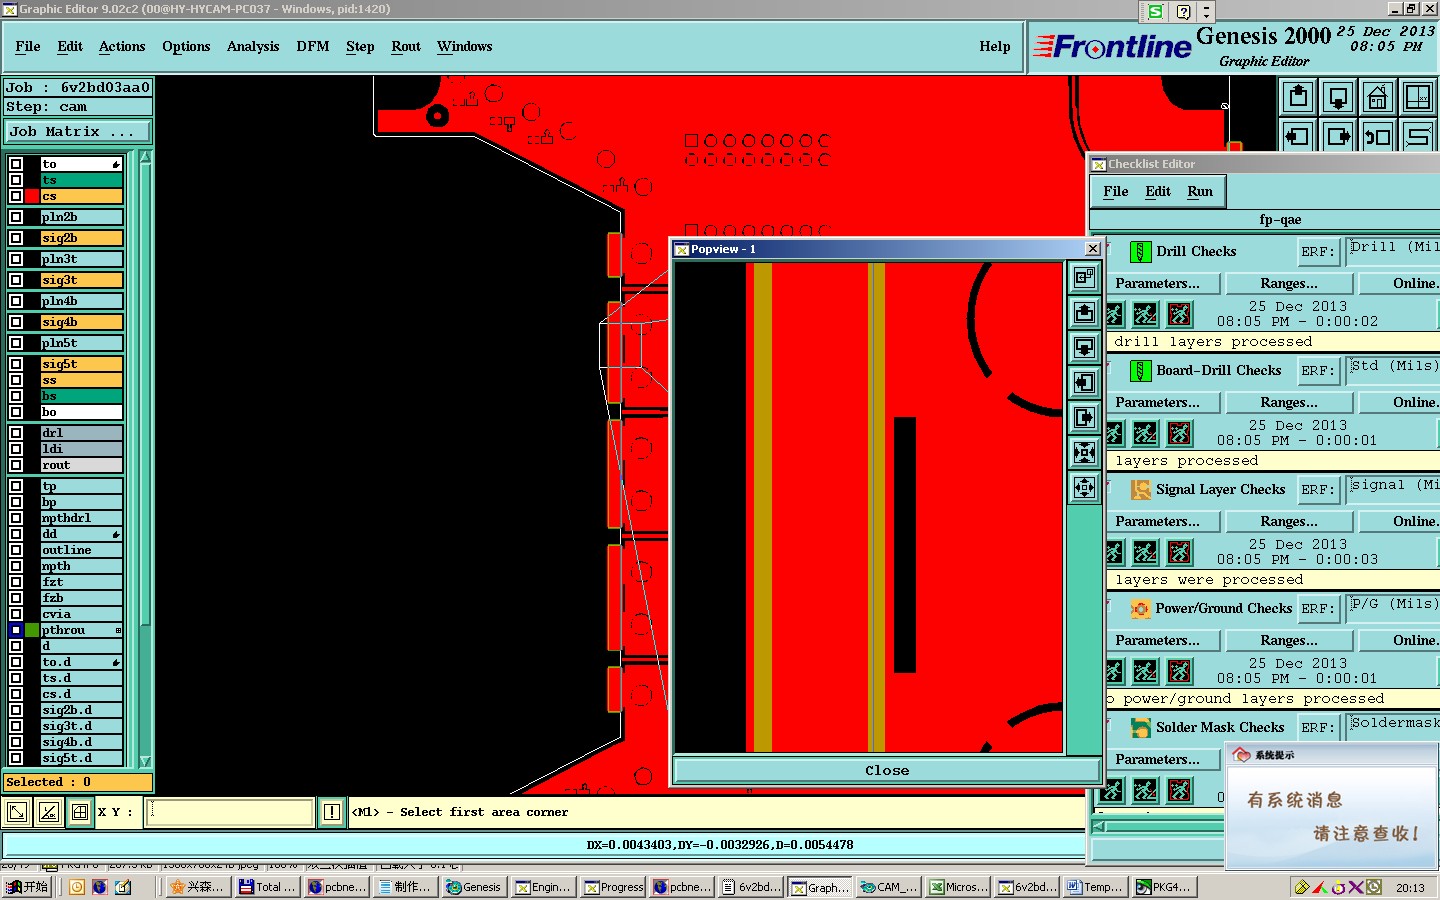Click Ranges button under Power/Ground Checks
1440x900 pixels.
[x=1289, y=641]
